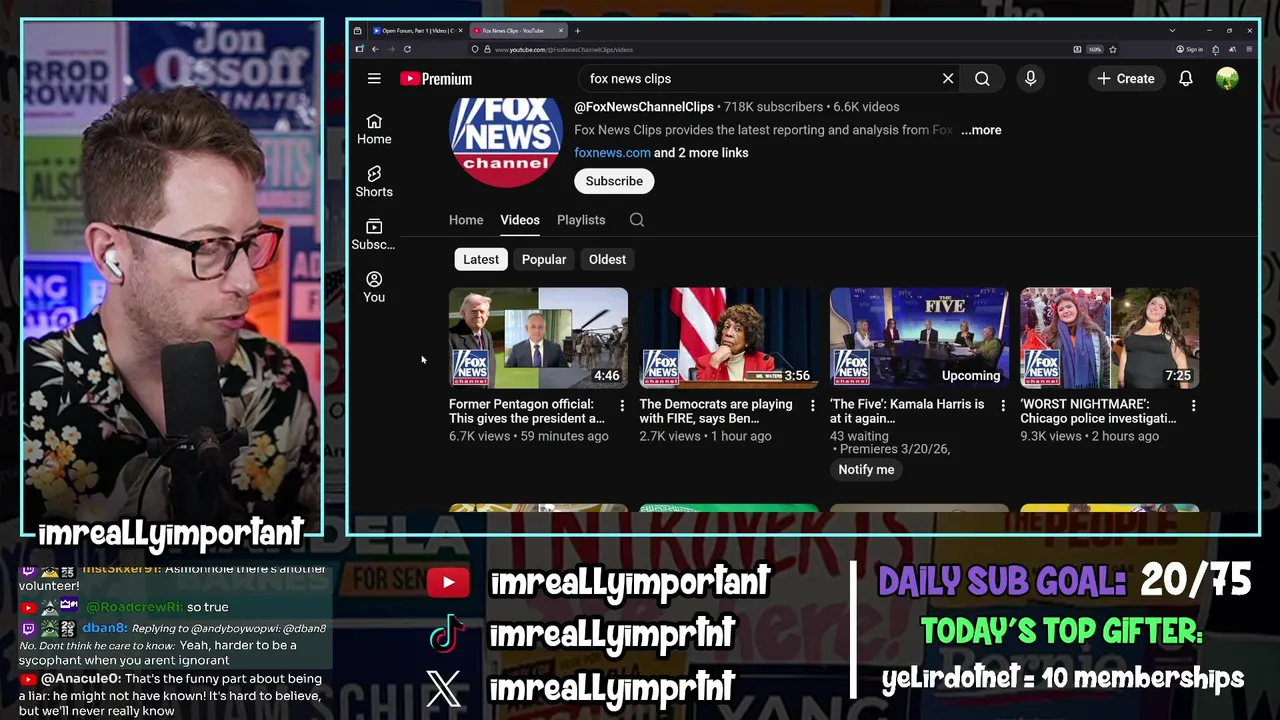Viewport: 1280px width, 720px height.
Task: Open the Former Pentagon official video thumbnail
Action: click(538, 338)
